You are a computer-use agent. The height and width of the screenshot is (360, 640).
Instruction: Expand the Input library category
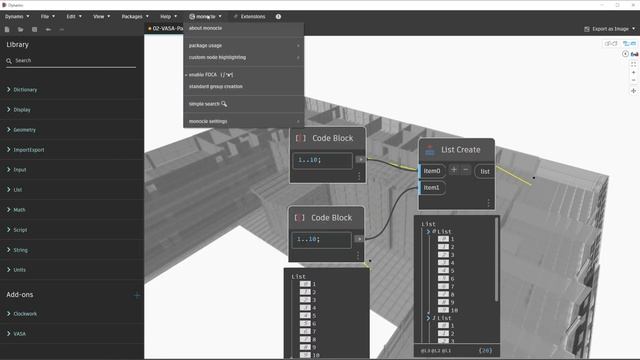click(9, 169)
